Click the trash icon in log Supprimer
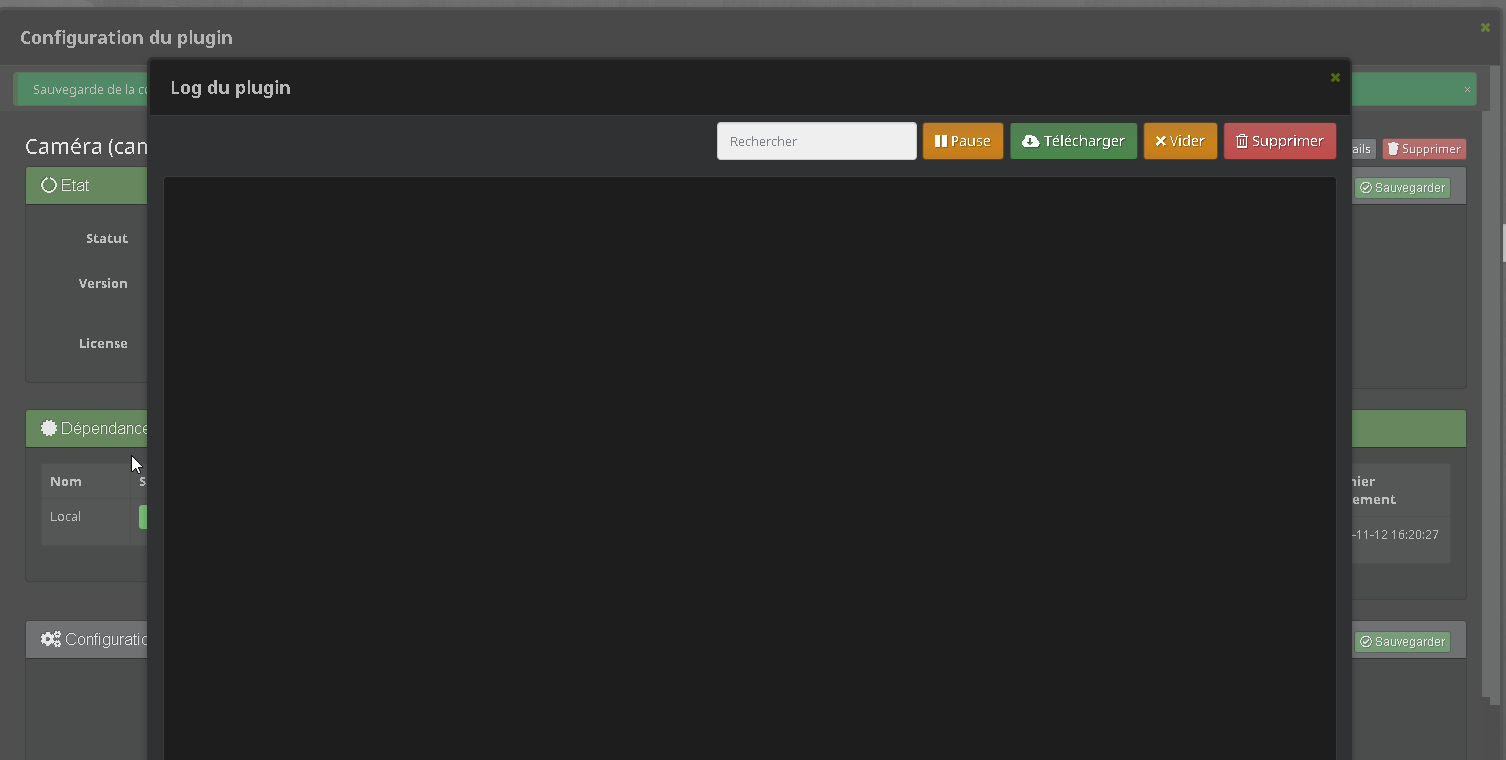The width and height of the screenshot is (1506, 760). click(1242, 141)
